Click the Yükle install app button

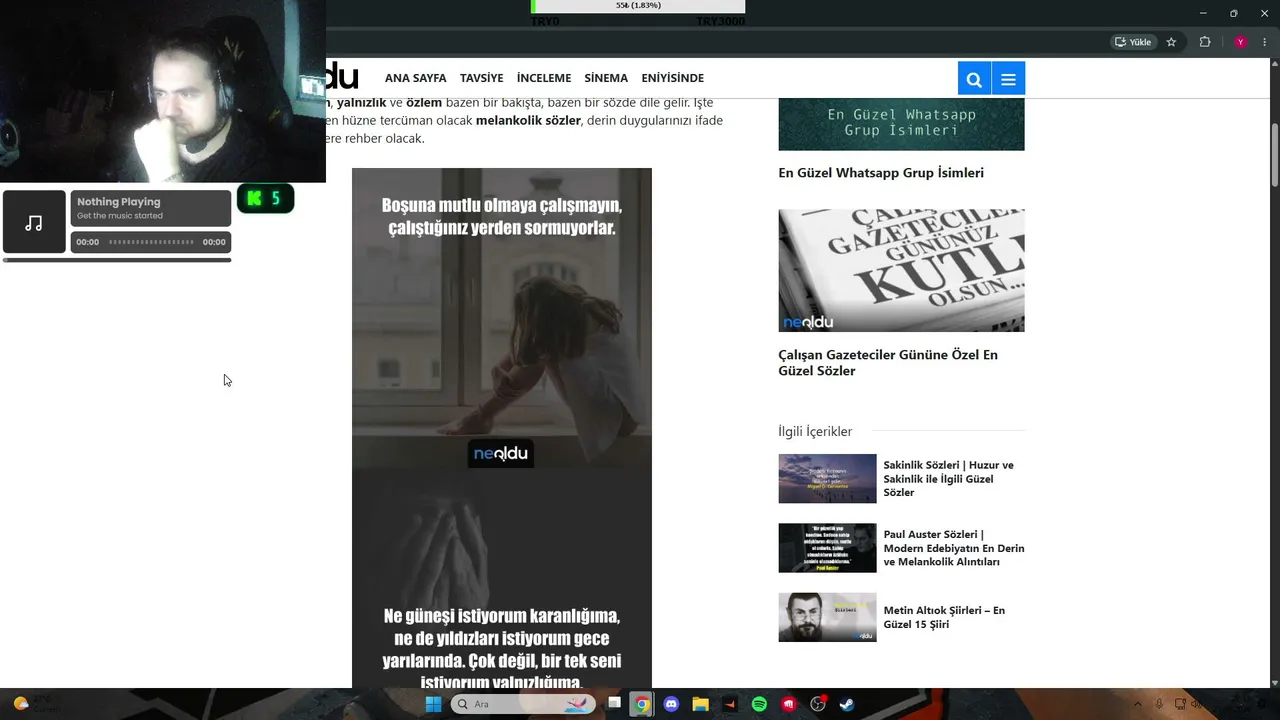pos(1133,42)
